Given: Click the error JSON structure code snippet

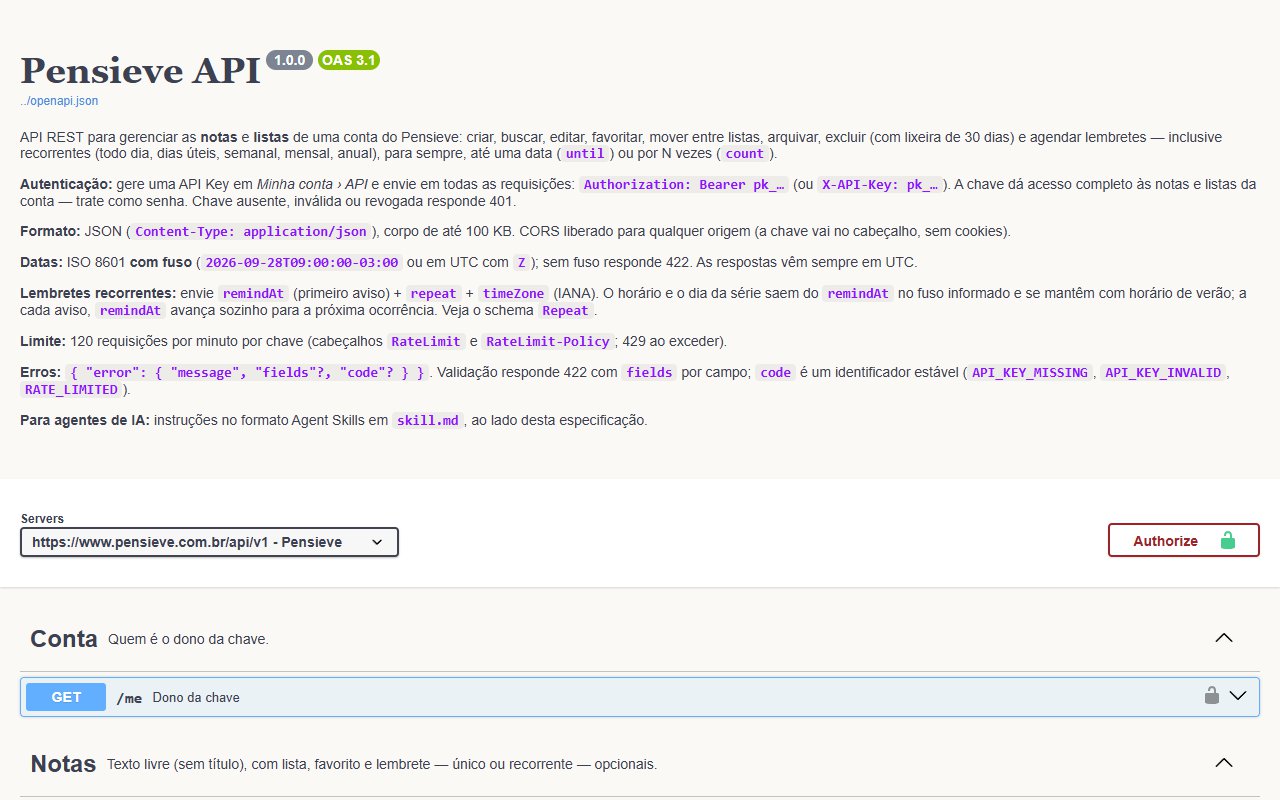Looking at the screenshot, I should coord(247,372).
